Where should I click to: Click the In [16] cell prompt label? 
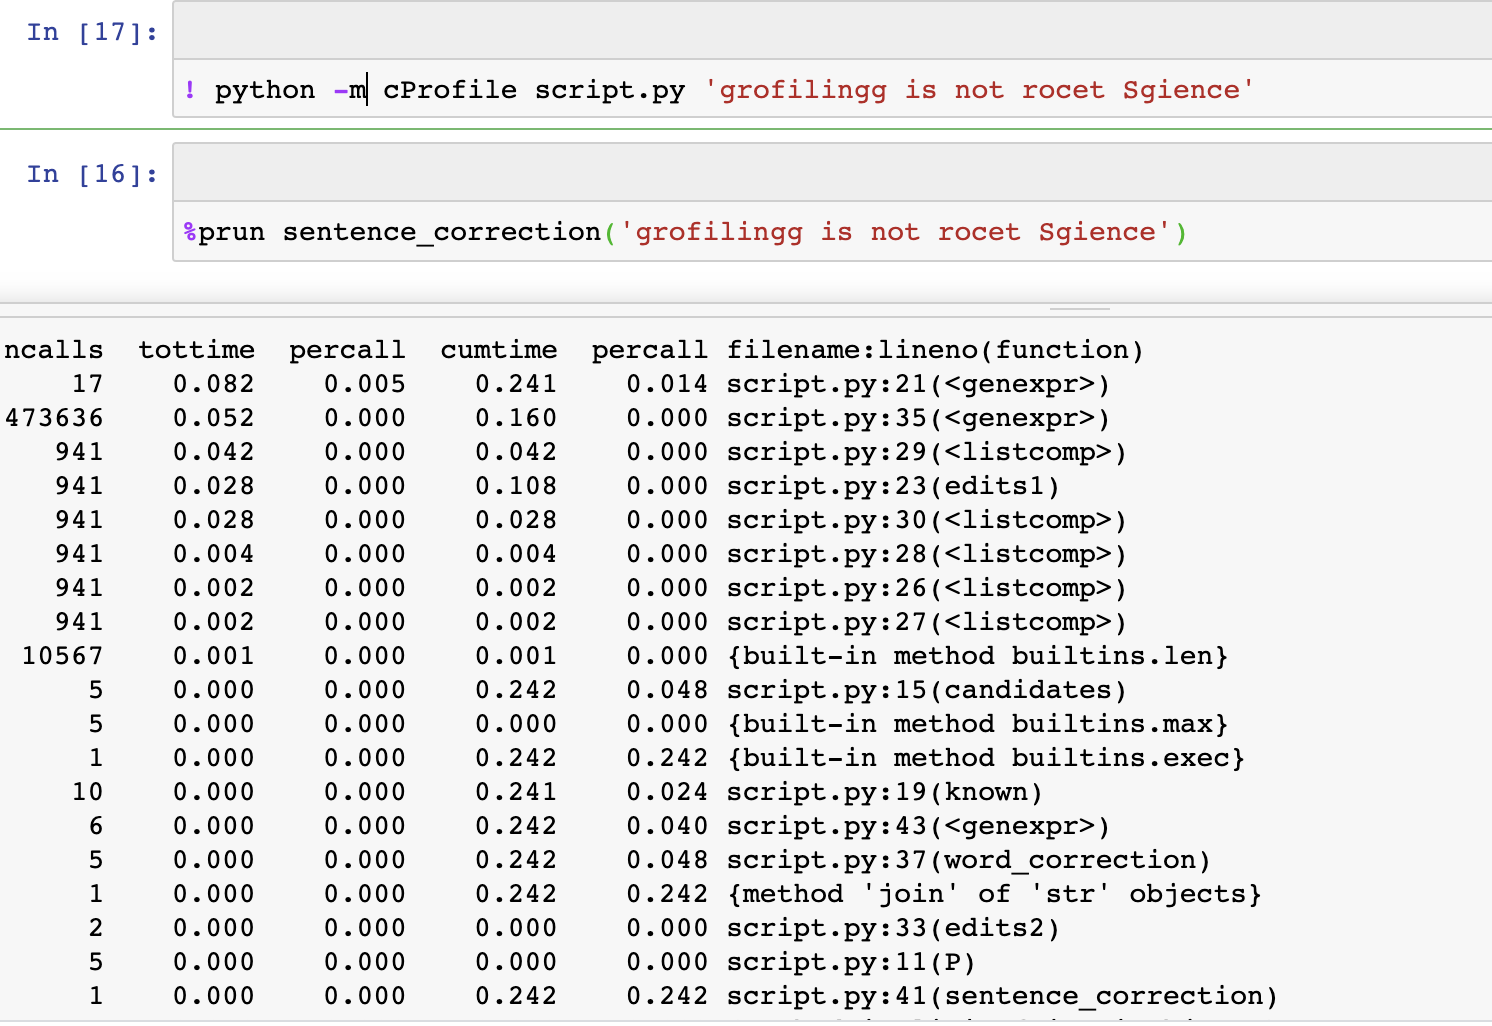[90, 173]
